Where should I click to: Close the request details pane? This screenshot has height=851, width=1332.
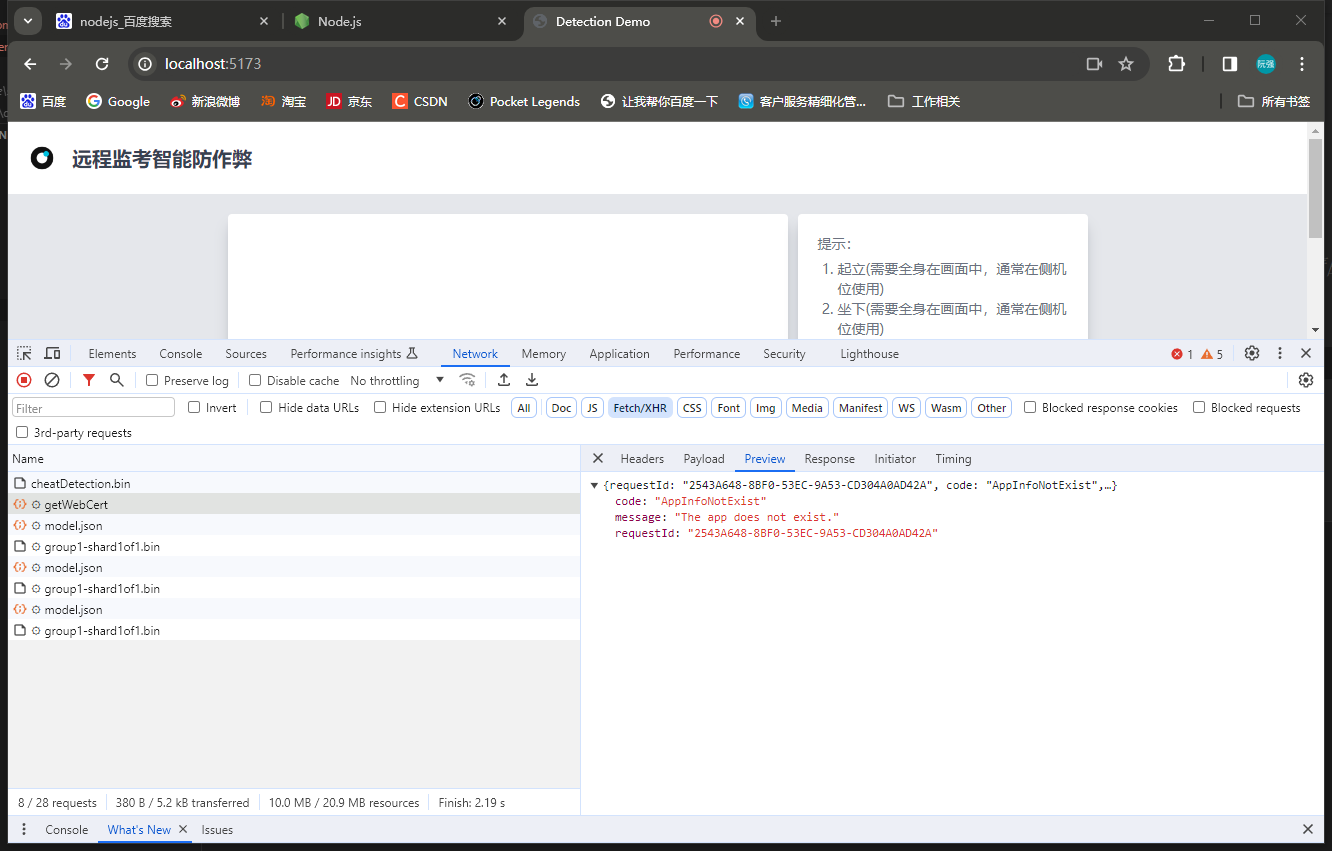coord(598,458)
